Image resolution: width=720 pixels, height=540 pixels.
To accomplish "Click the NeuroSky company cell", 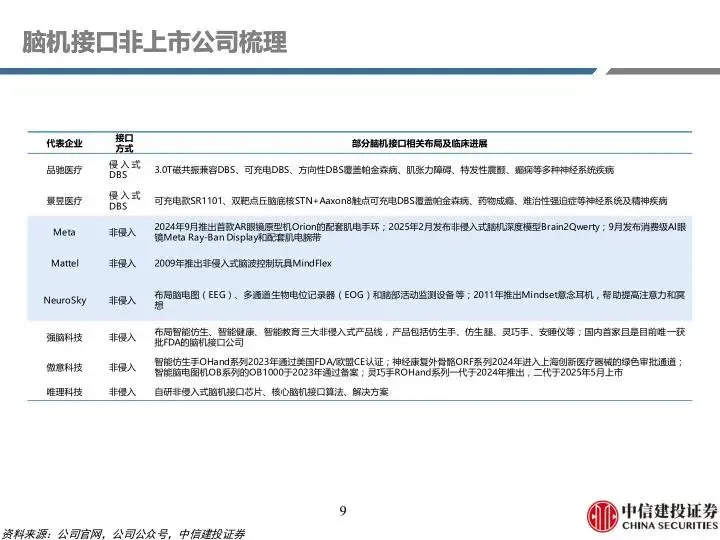I will click(x=65, y=300).
